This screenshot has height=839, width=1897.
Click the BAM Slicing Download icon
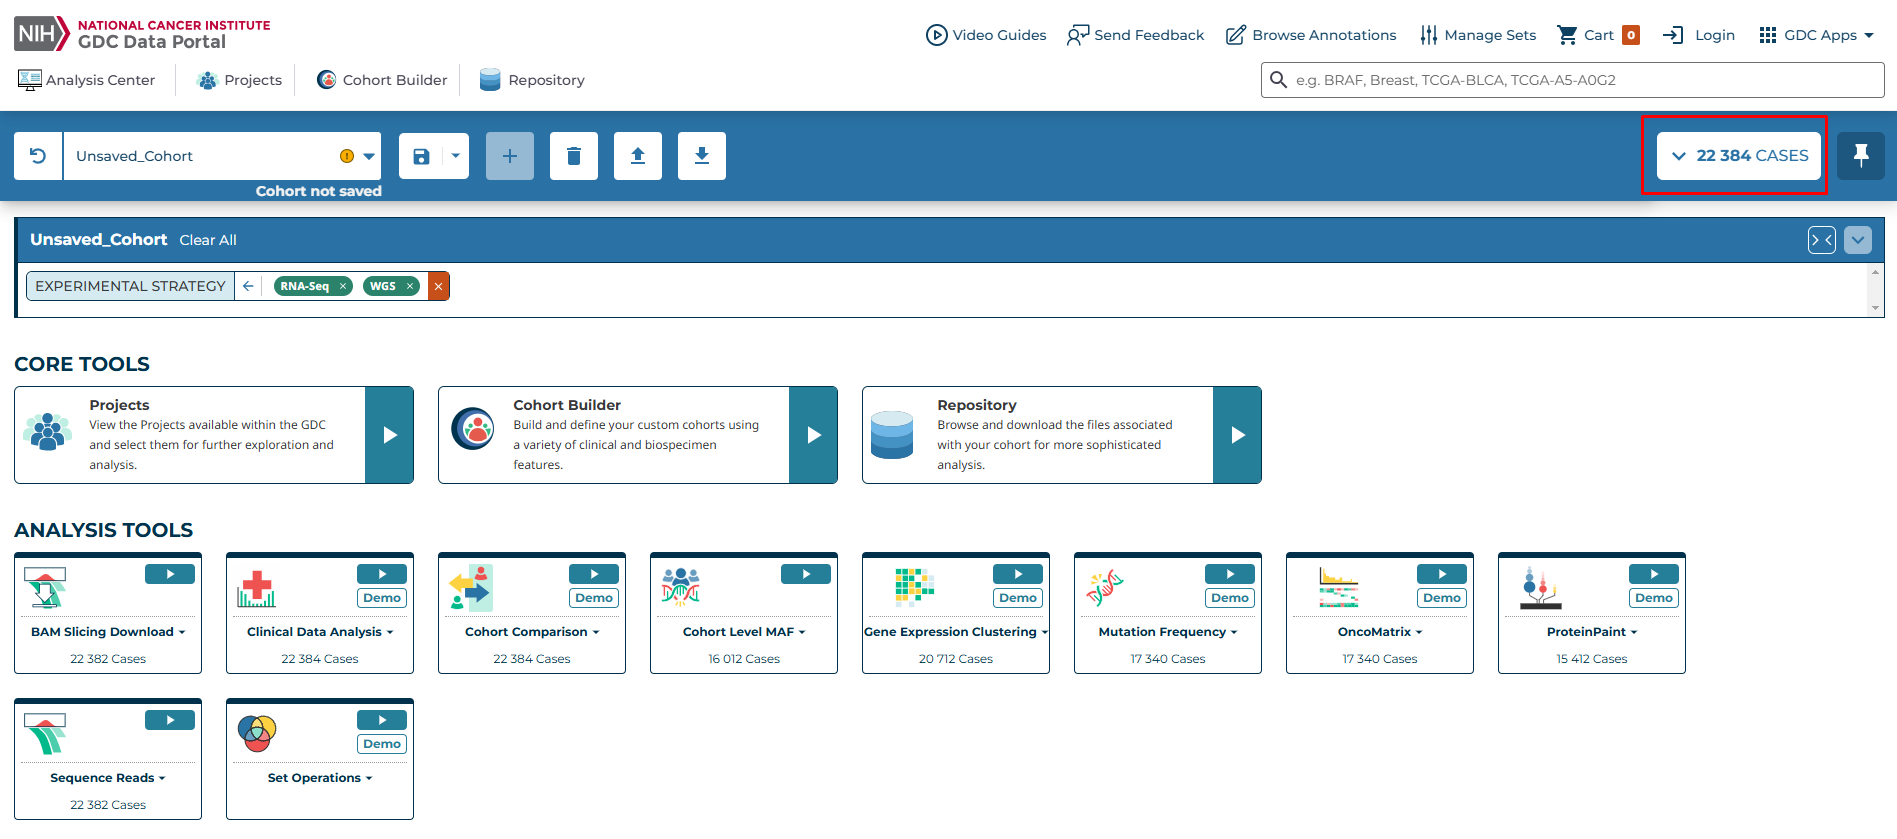tap(45, 588)
